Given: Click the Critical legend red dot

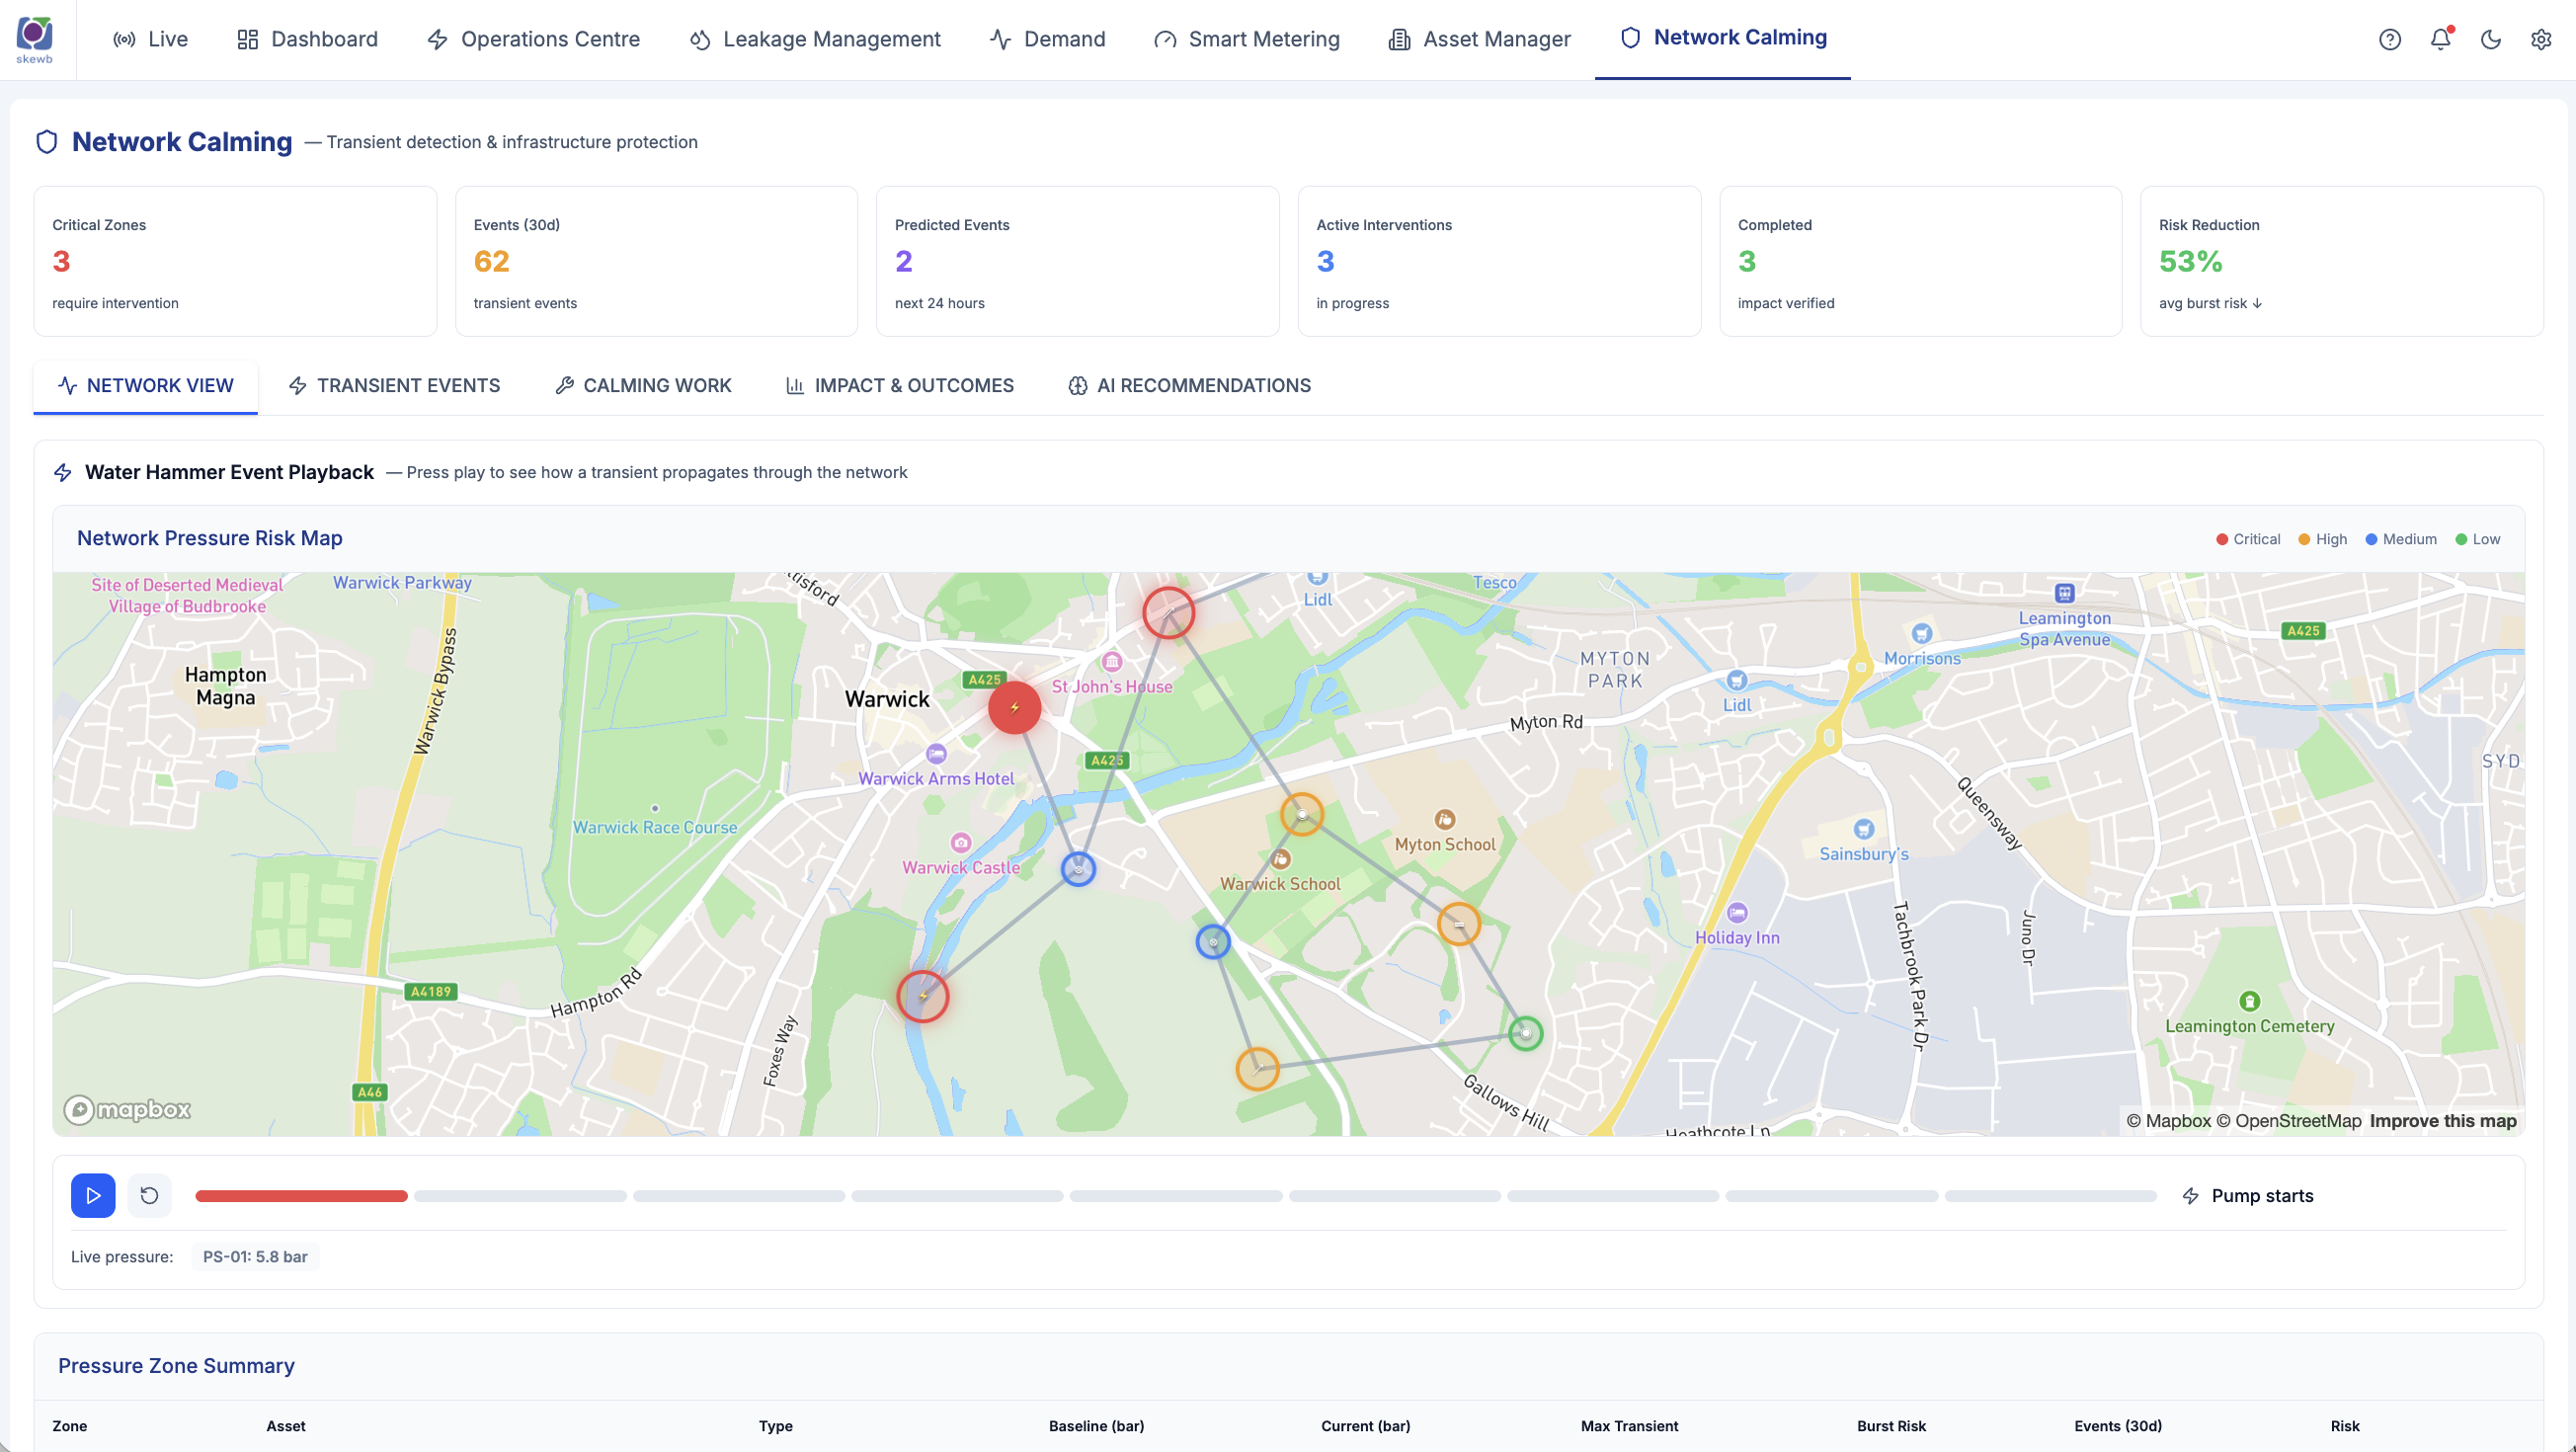Looking at the screenshot, I should (x=2222, y=539).
